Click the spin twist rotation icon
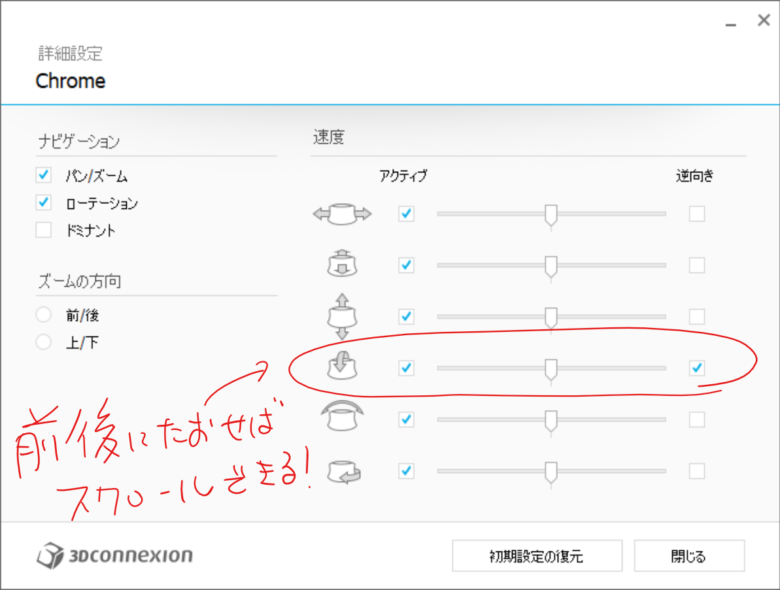Image resolution: width=780 pixels, height=590 pixels. pos(344,472)
